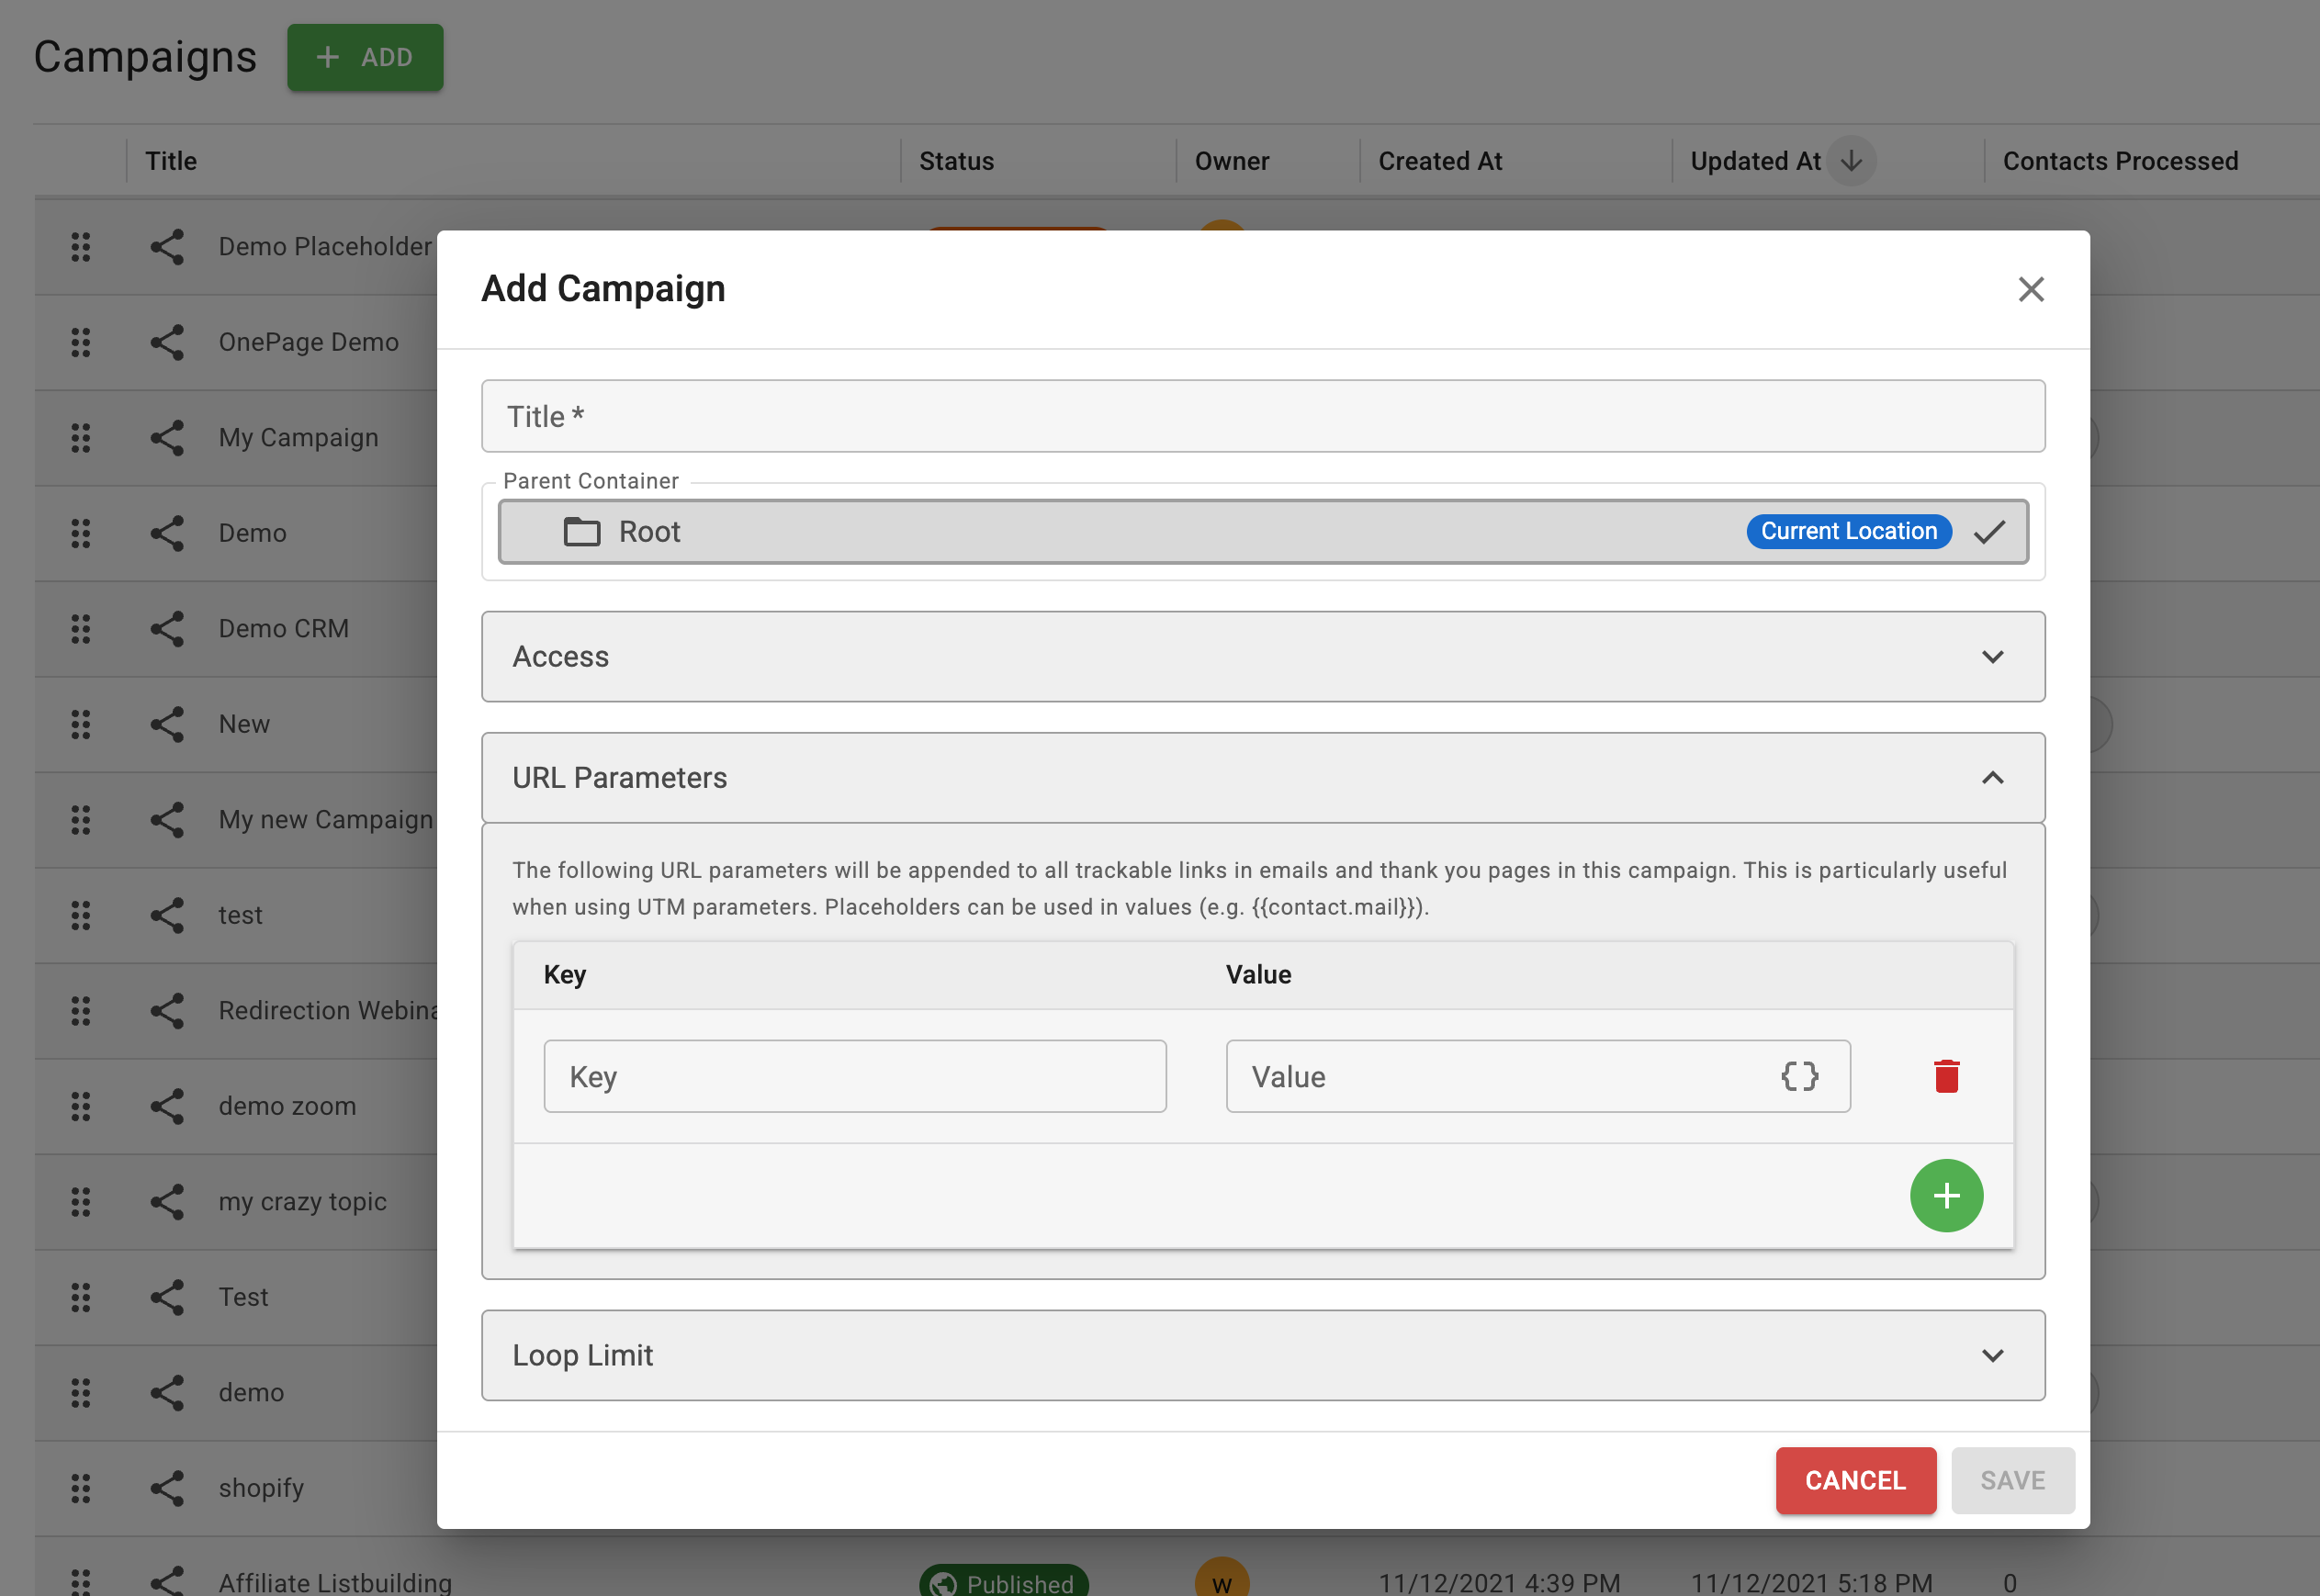Select the Root folder as parent container

[x=1262, y=531]
